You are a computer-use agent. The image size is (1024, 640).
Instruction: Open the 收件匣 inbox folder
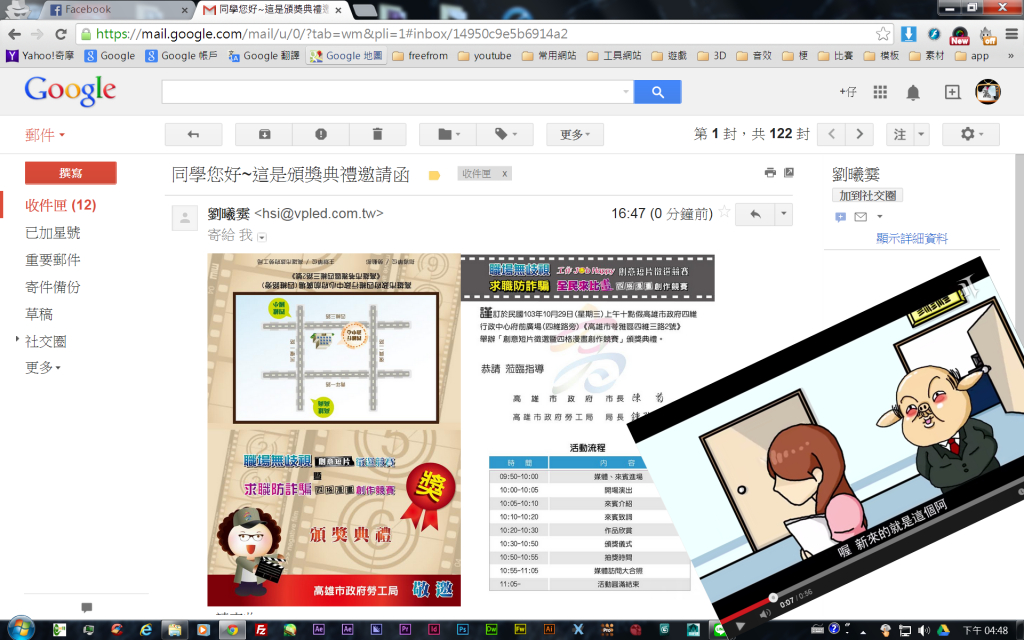[60, 205]
